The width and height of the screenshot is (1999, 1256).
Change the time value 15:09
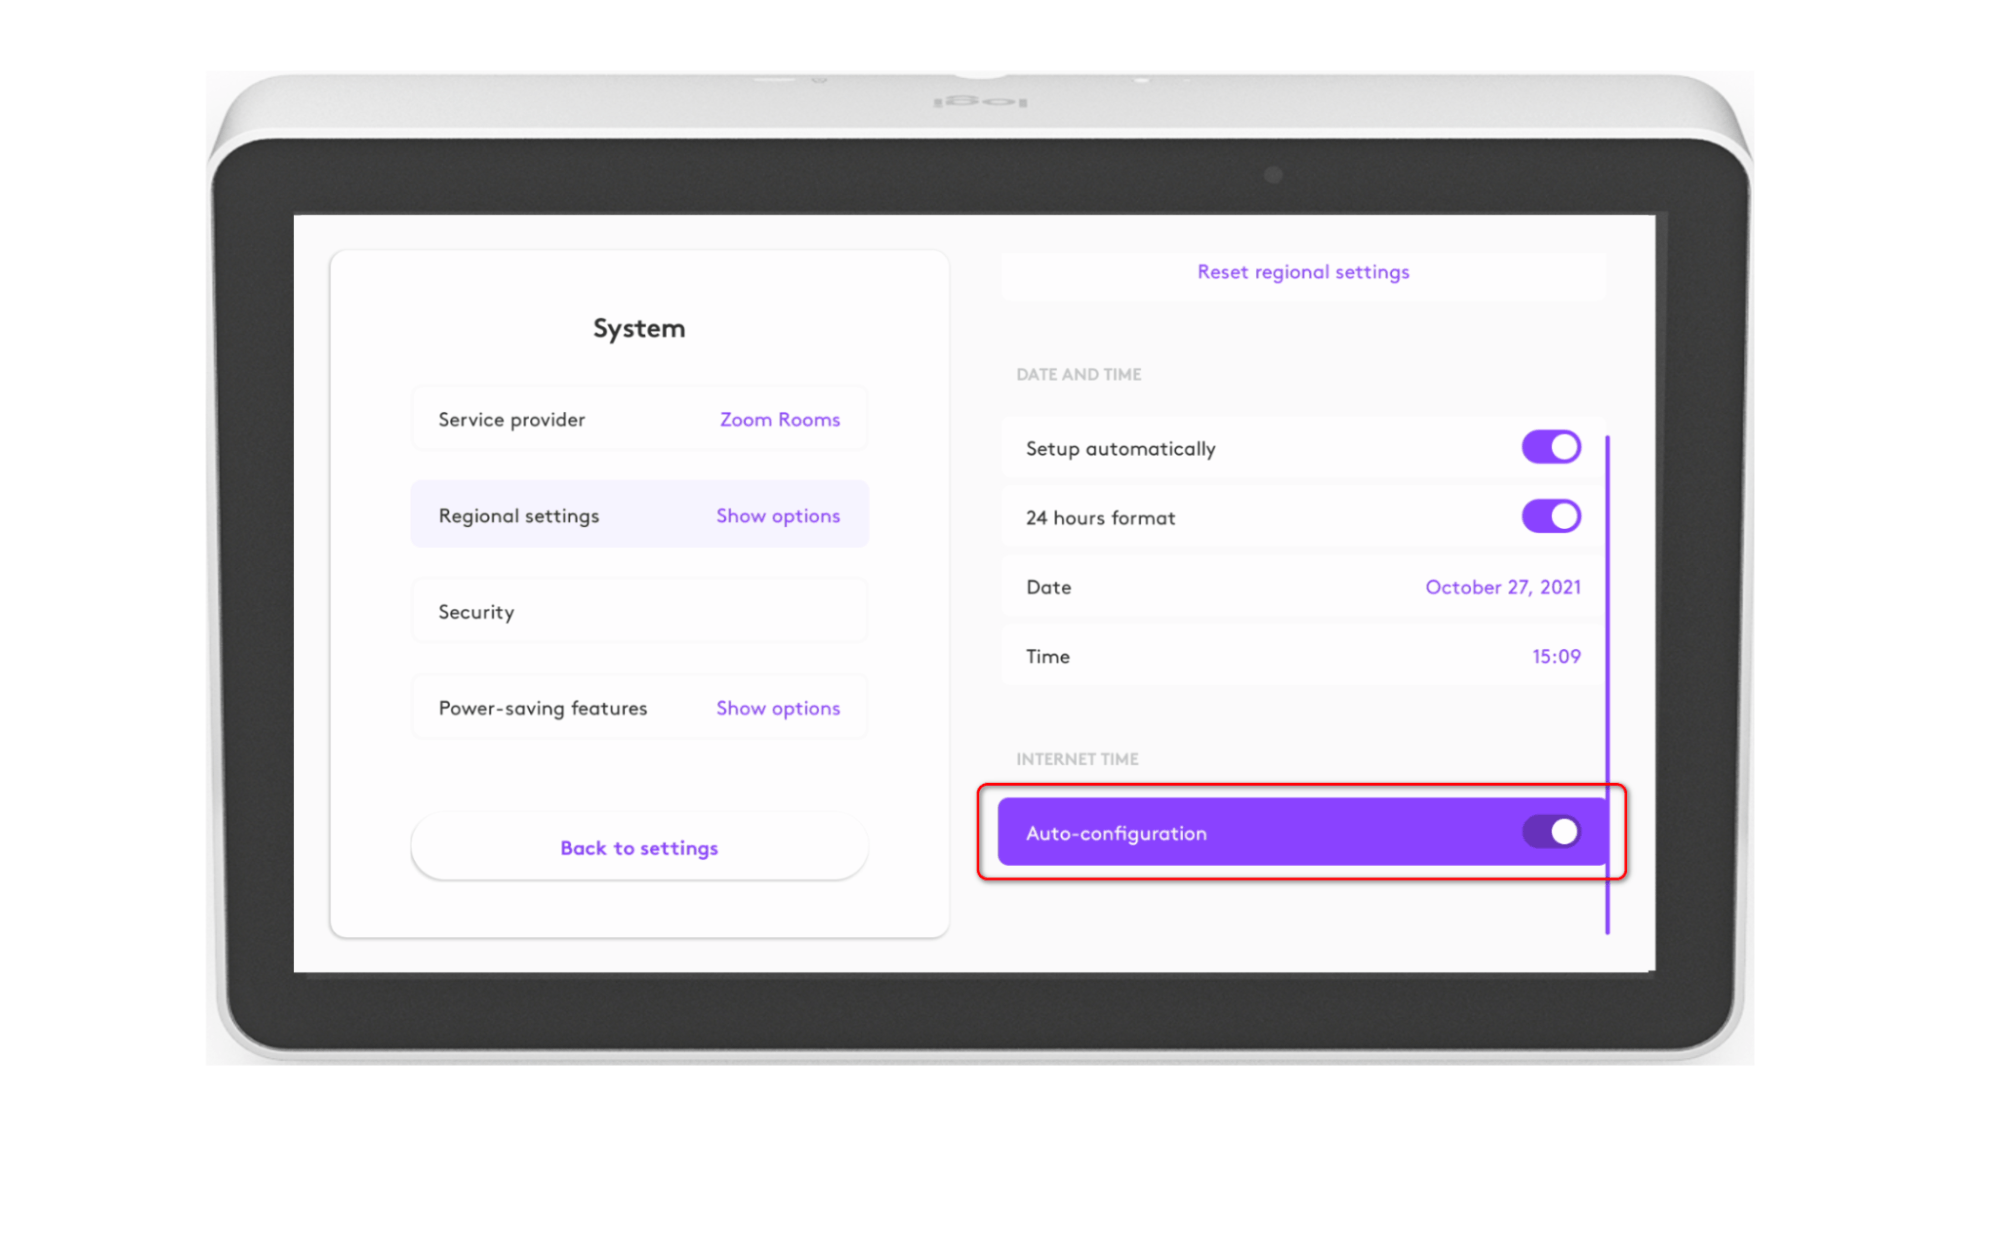pyautogui.click(x=1555, y=657)
